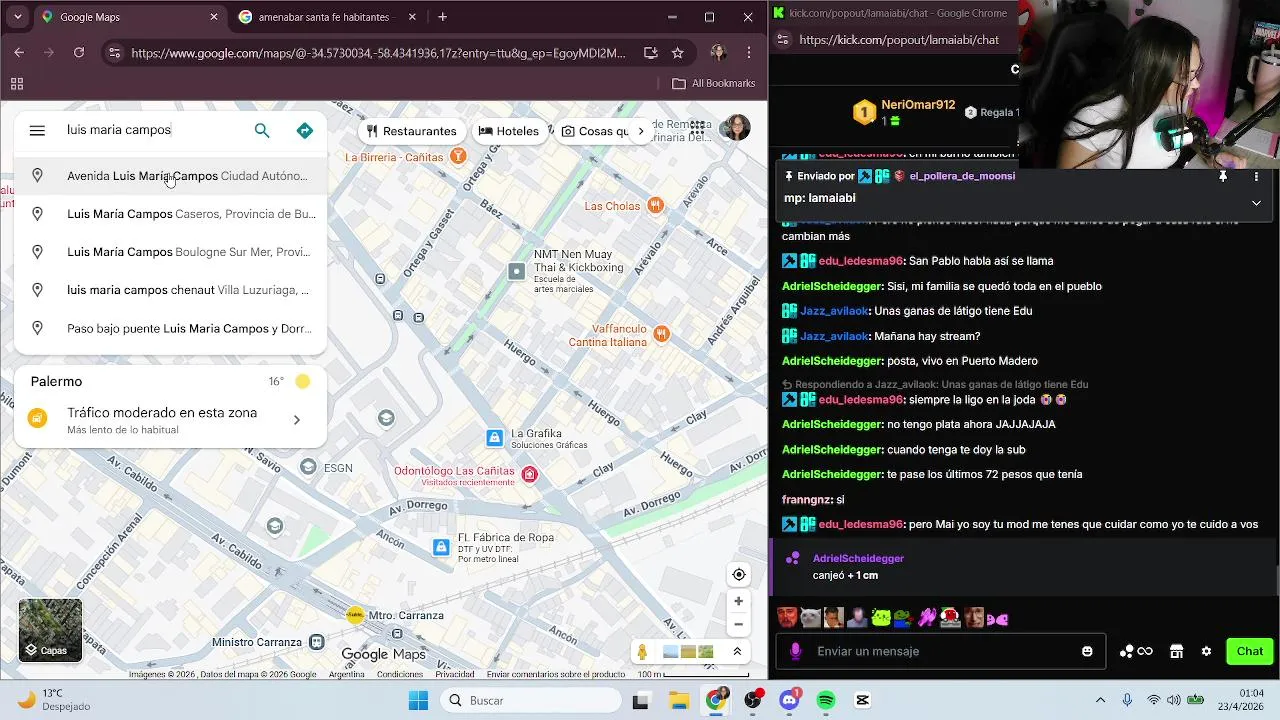Screen dimensions: 1280x720
Task: Open NeriOmar912 leaderboard entry
Action: [905, 112]
